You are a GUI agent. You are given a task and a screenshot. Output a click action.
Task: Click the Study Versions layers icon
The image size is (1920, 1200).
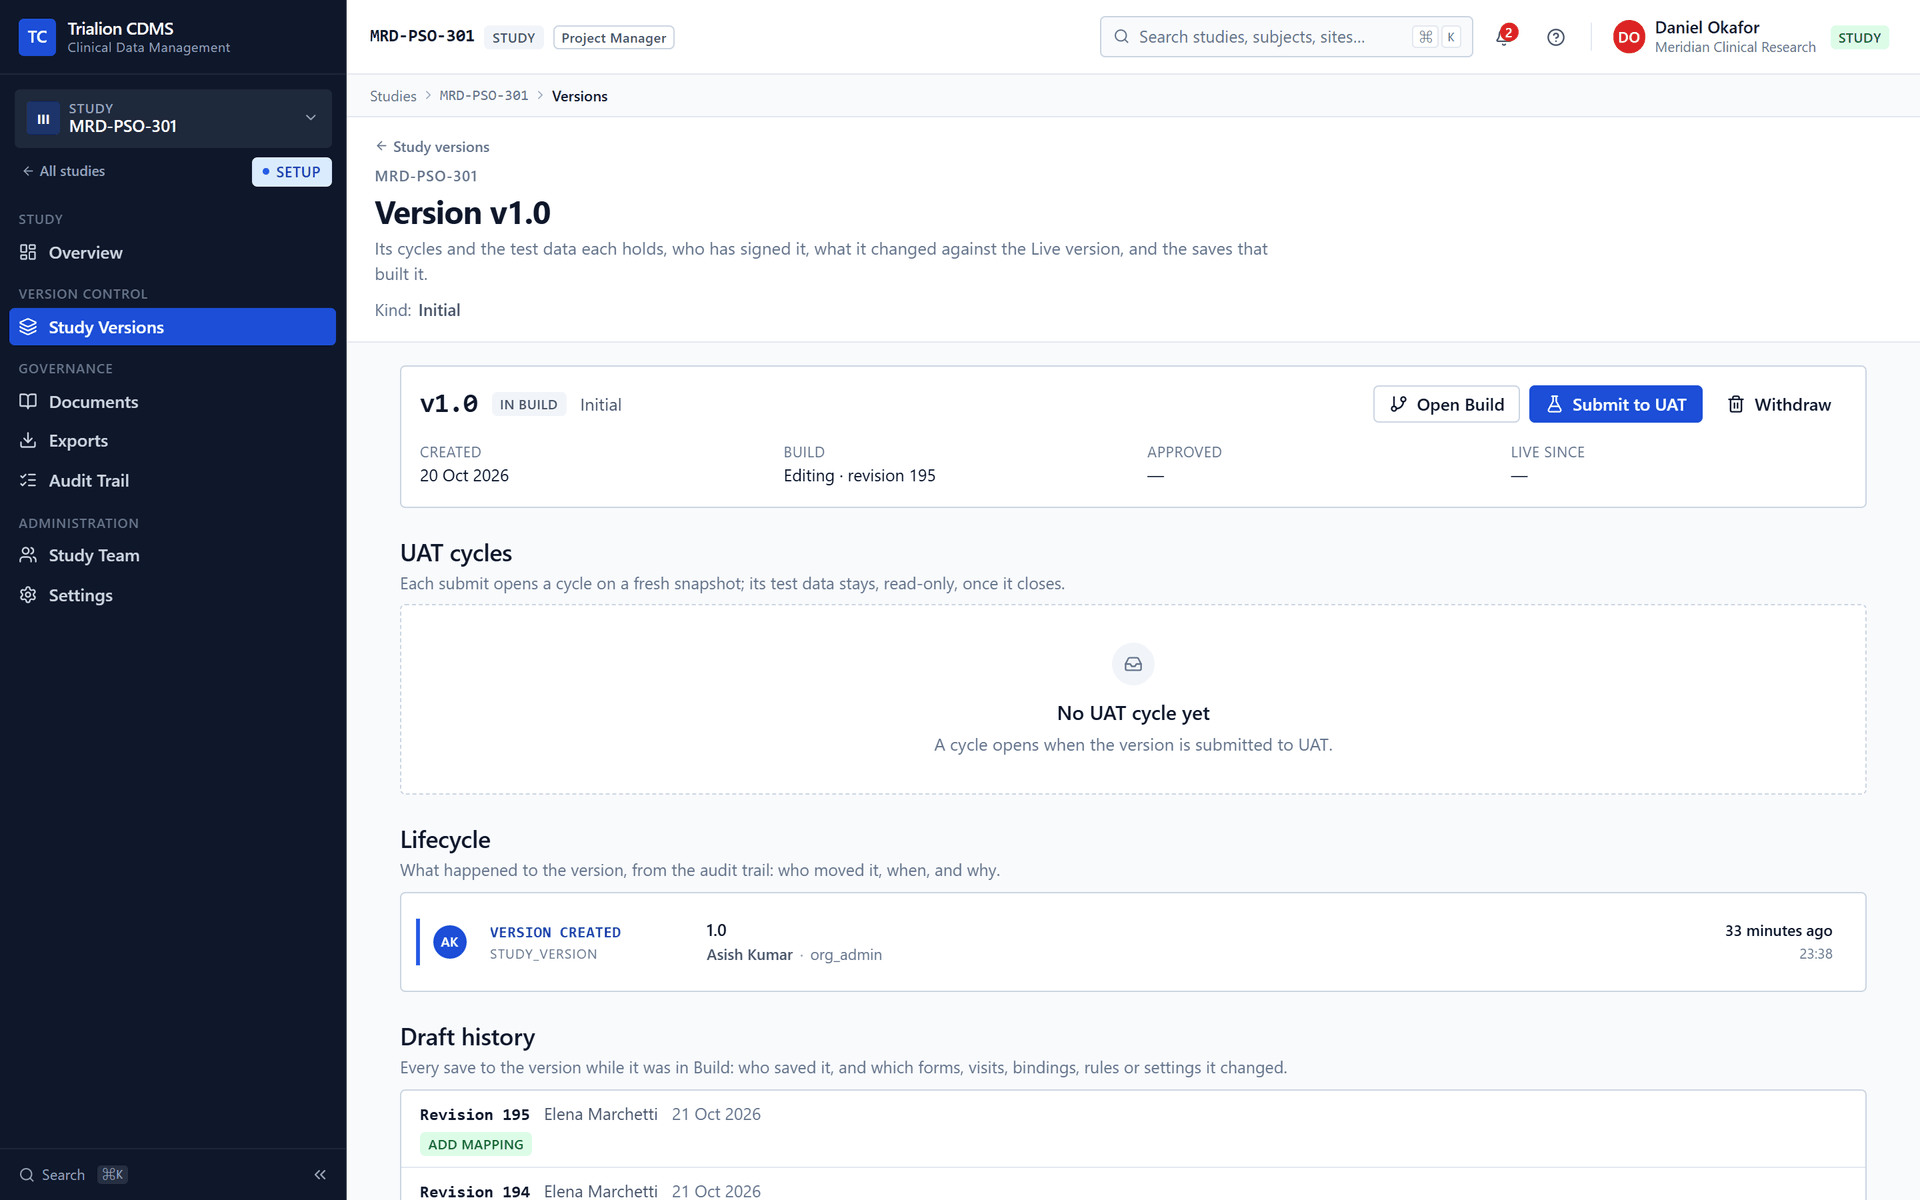pyautogui.click(x=28, y=327)
